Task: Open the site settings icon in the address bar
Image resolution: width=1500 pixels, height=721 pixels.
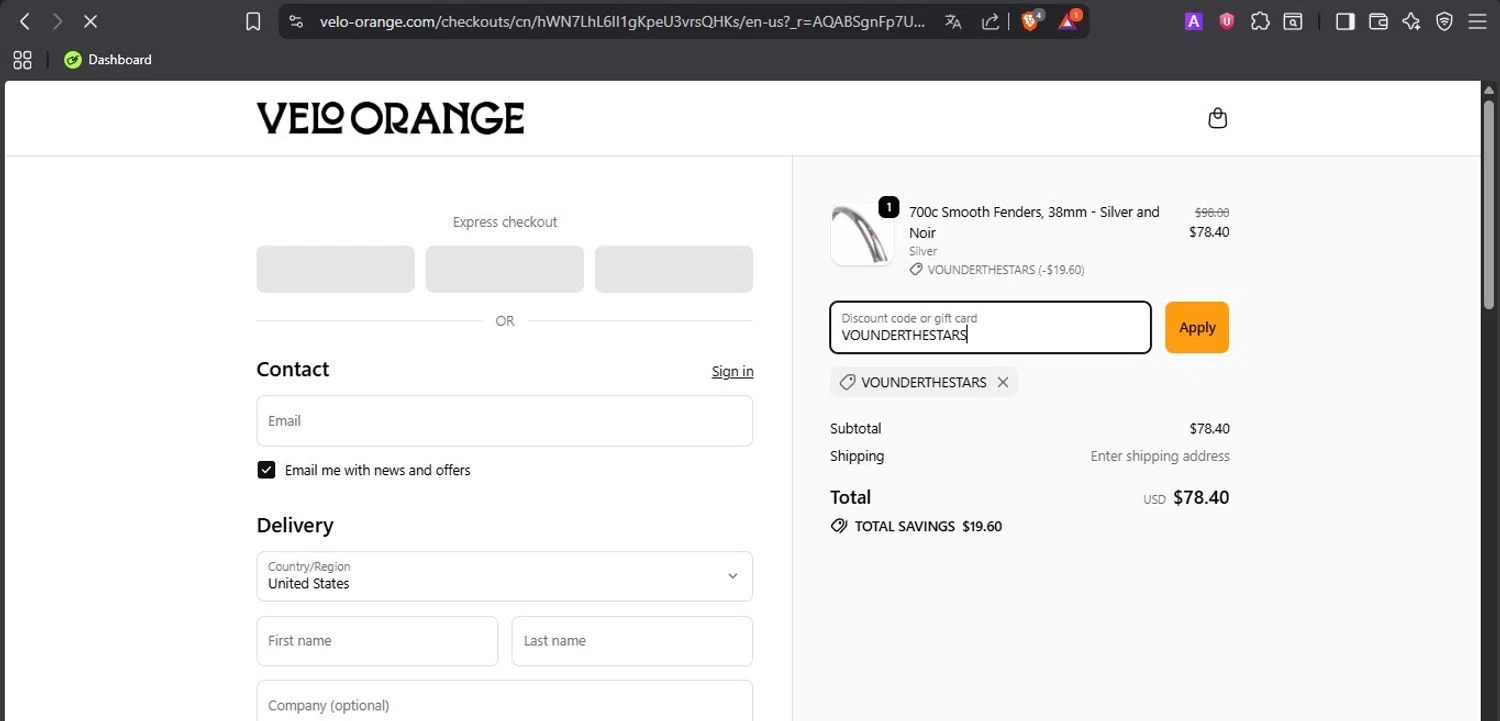Action: coord(296,21)
